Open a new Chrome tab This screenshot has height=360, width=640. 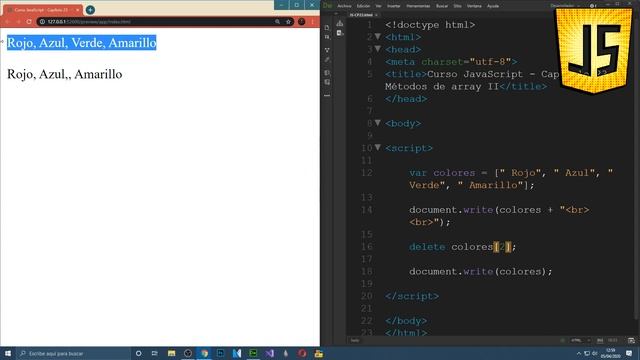[90, 9]
